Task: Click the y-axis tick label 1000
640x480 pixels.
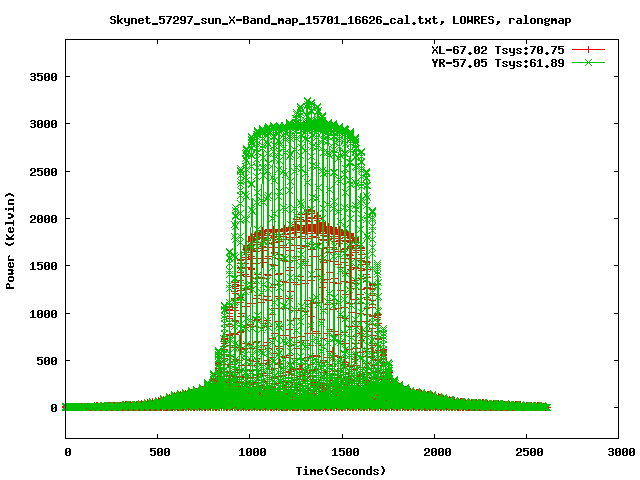Action: [43, 314]
